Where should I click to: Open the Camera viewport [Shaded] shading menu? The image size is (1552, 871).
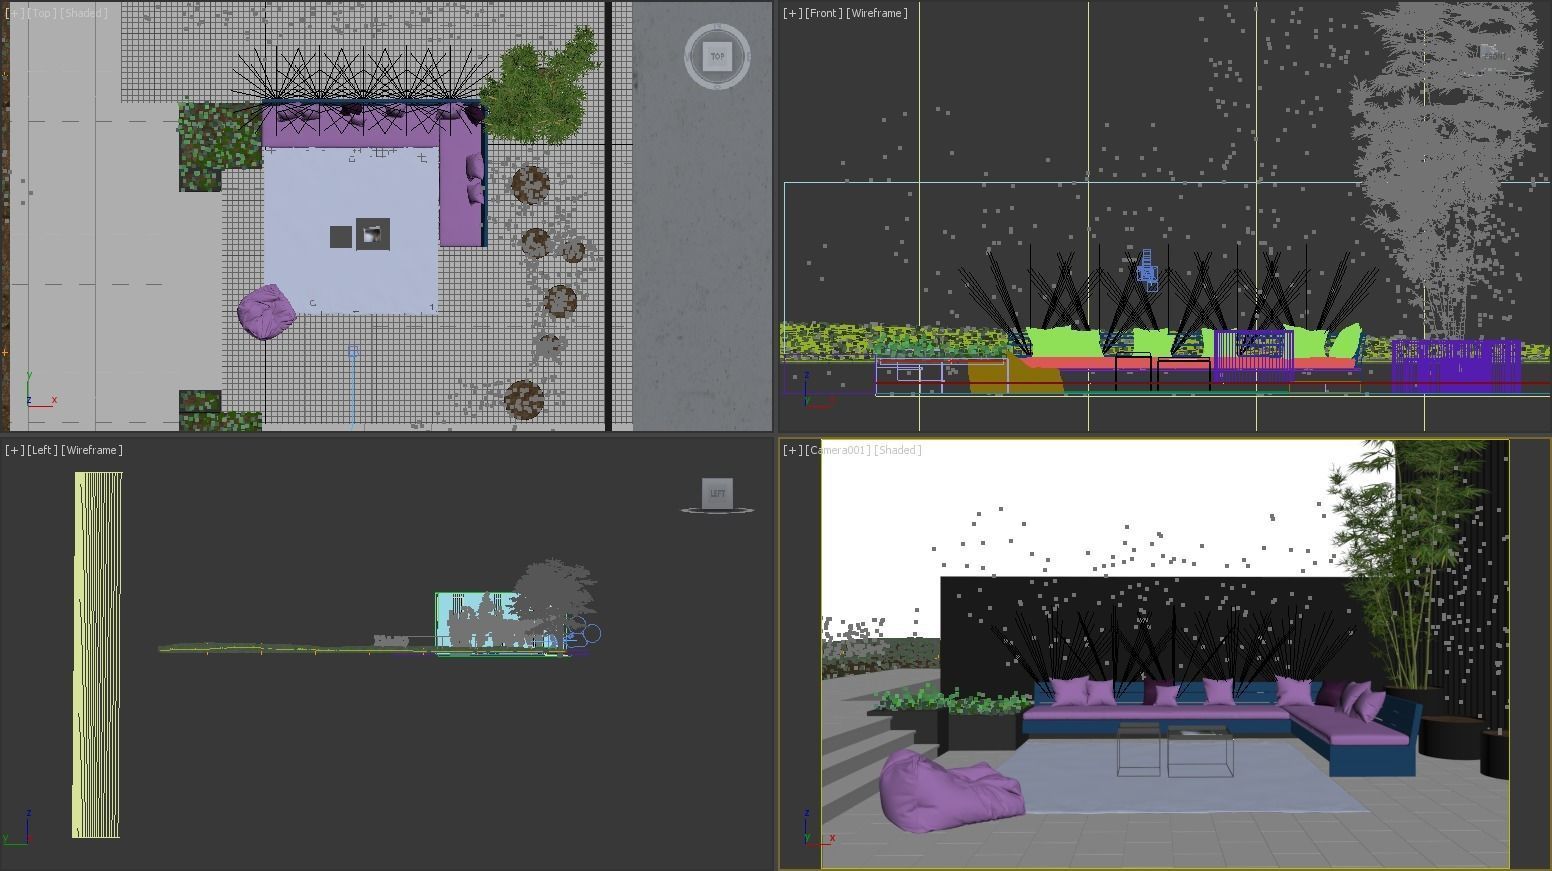898,450
